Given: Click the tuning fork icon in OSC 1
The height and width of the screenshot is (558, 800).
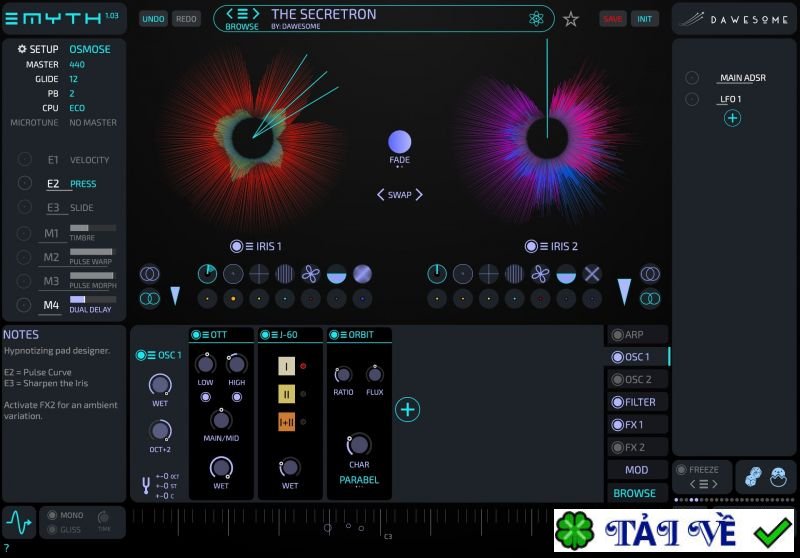Looking at the screenshot, I should (x=146, y=485).
